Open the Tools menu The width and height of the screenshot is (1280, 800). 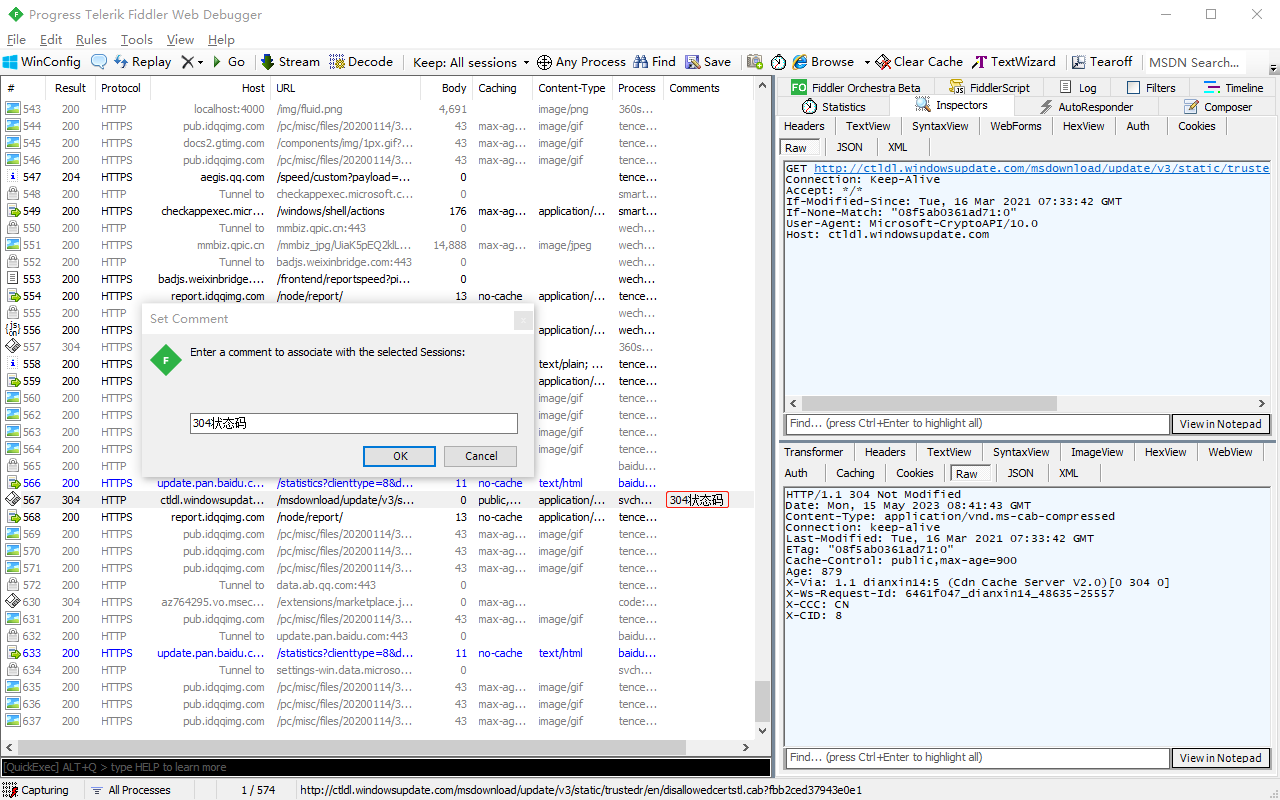coord(137,40)
